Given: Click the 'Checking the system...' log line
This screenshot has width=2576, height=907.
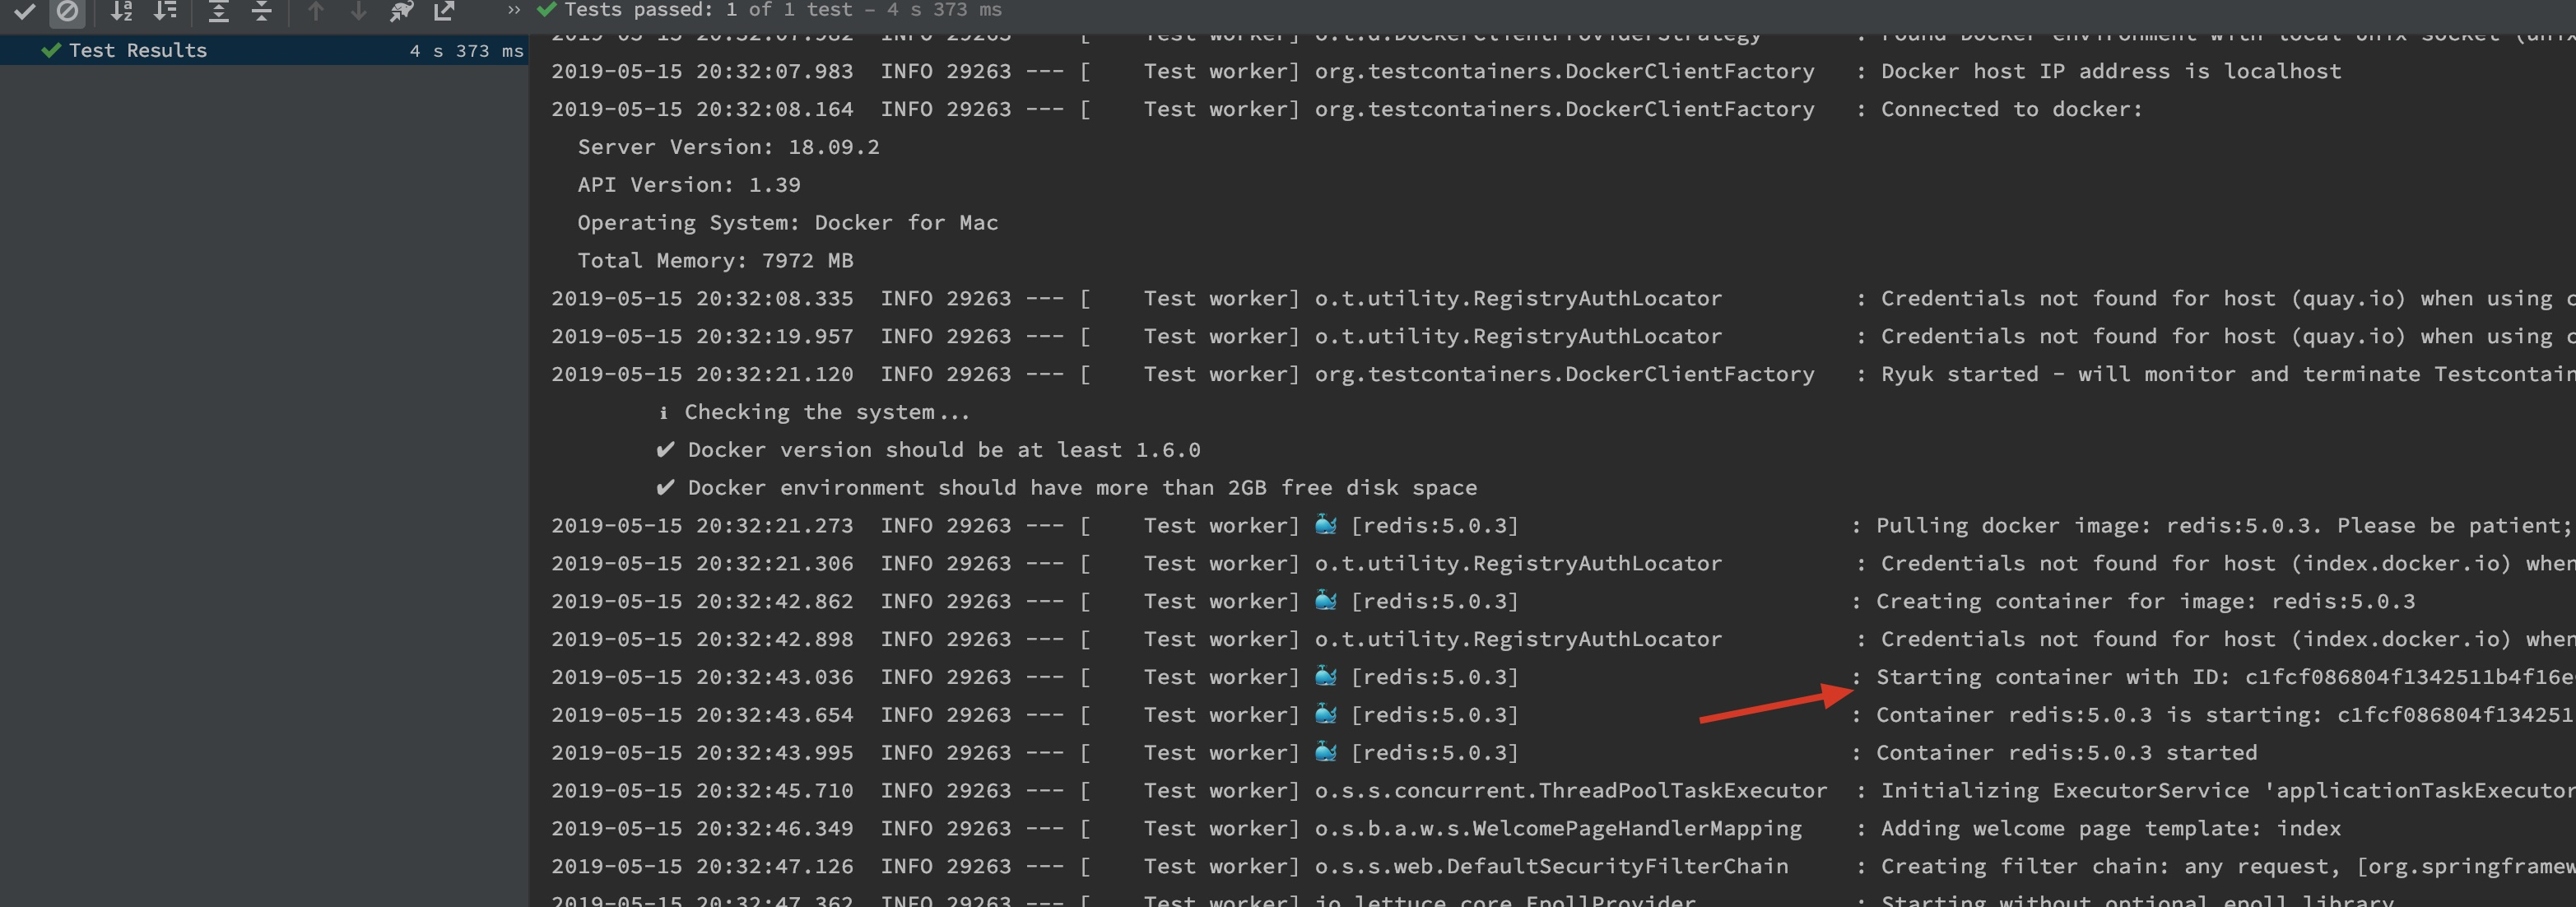Looking at the screenshot, I should (x=826, y=412).
